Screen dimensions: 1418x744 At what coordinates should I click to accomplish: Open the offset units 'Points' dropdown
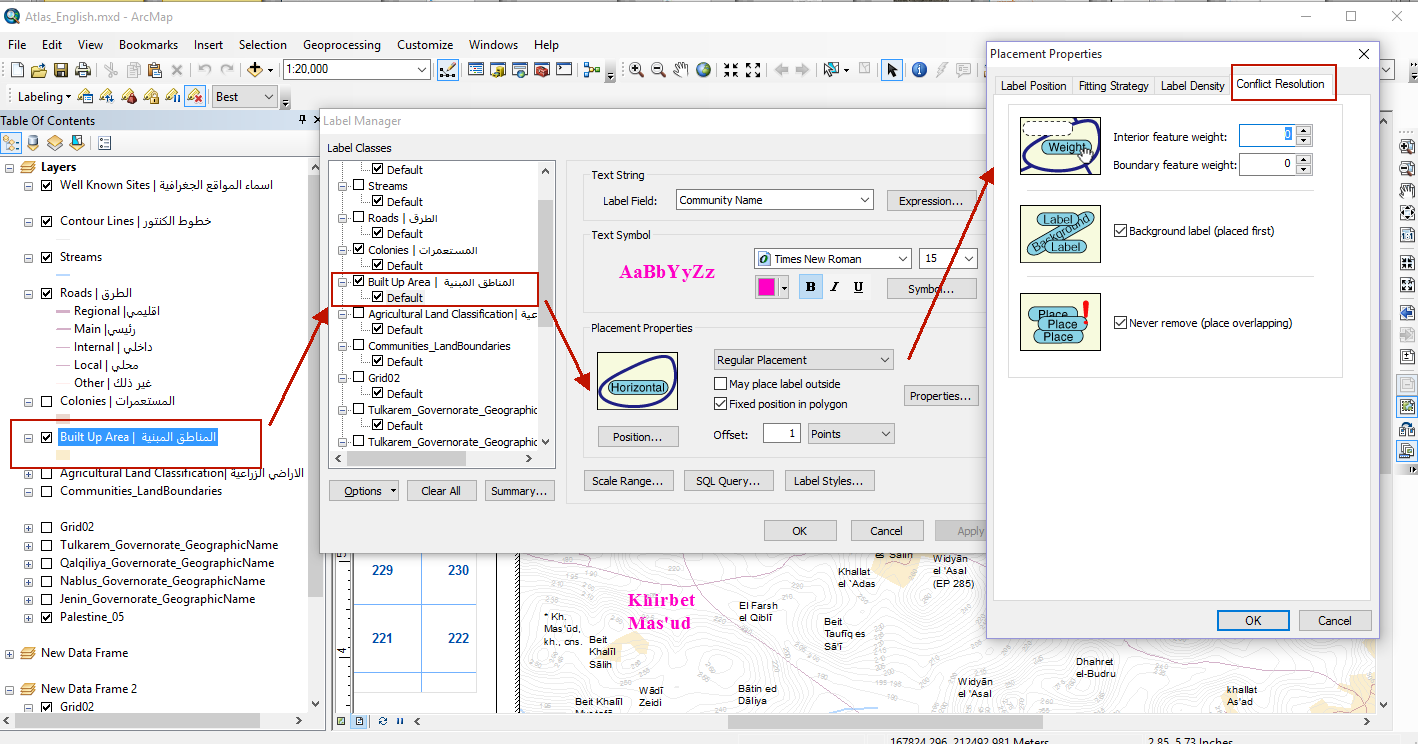point(885,434)
